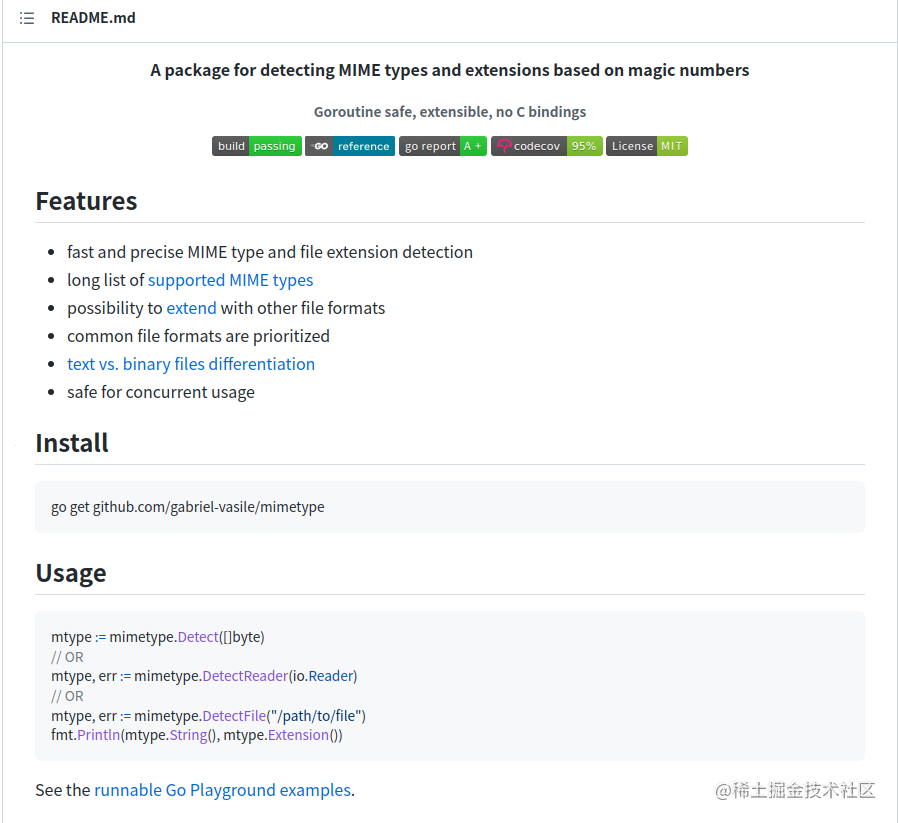This screenshot has width=898, height=823.
Task: Open the README table of contents icon
Action: 27,19
